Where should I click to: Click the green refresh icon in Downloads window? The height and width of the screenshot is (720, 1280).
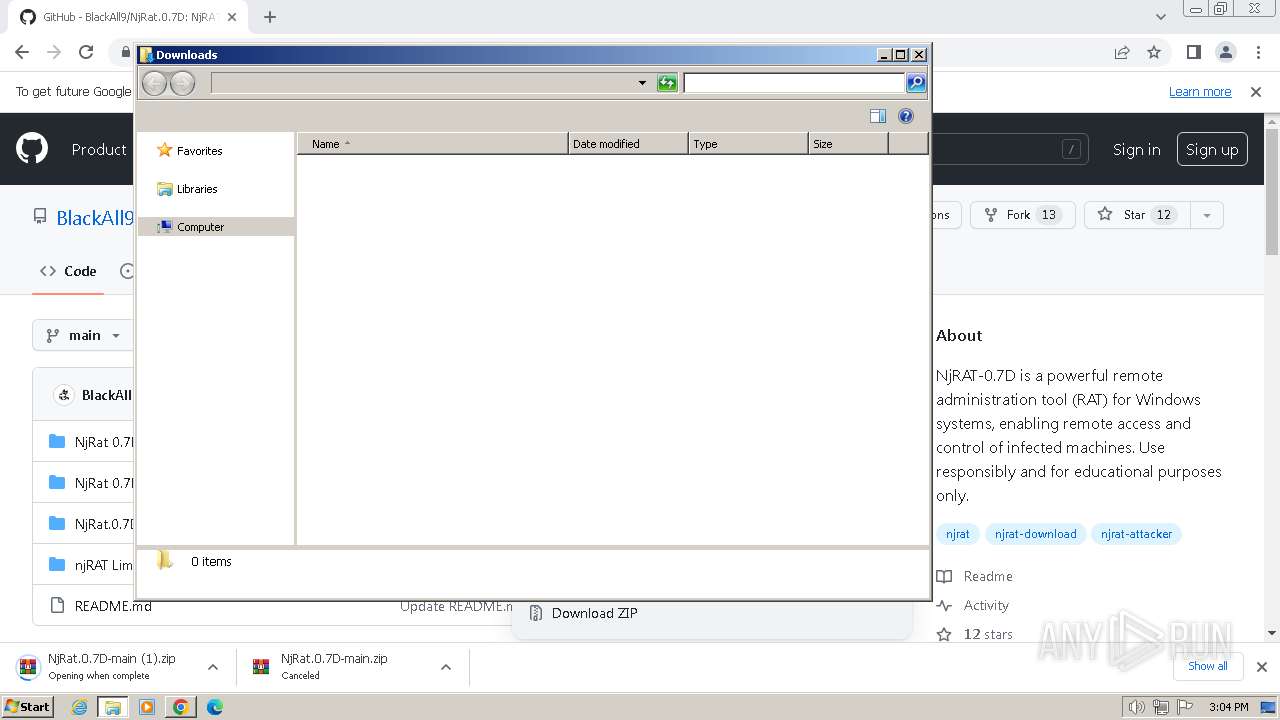pyautogui.click(x=667, y=83)
